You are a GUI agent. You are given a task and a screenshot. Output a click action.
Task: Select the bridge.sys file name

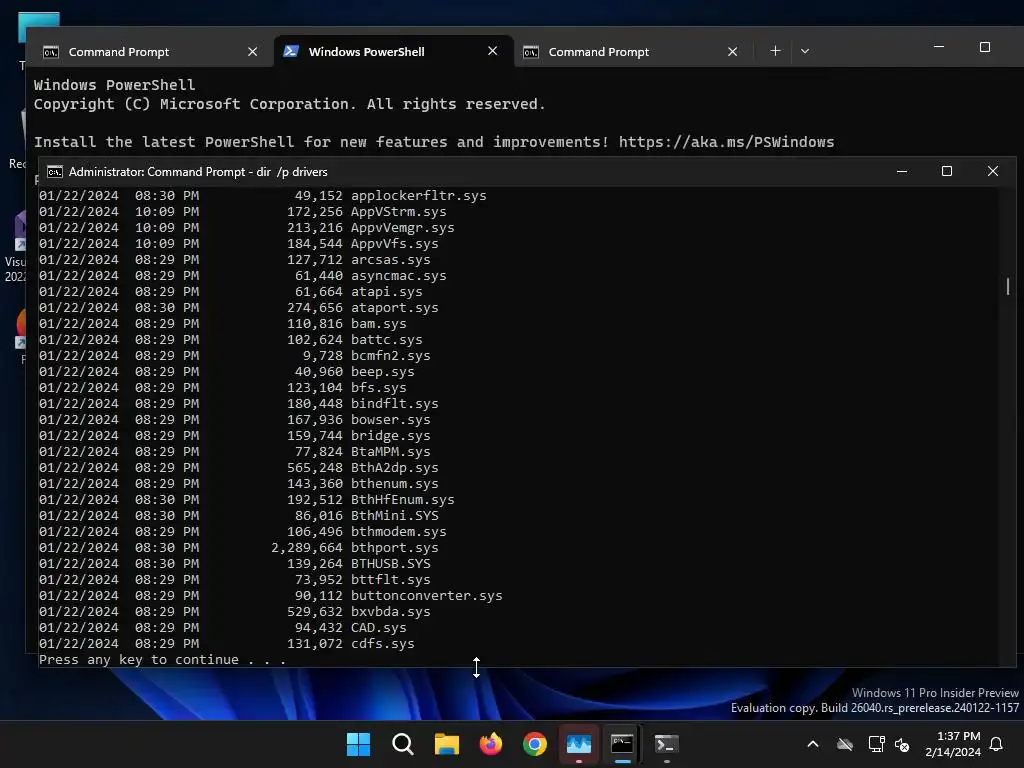tap(391, 436)
